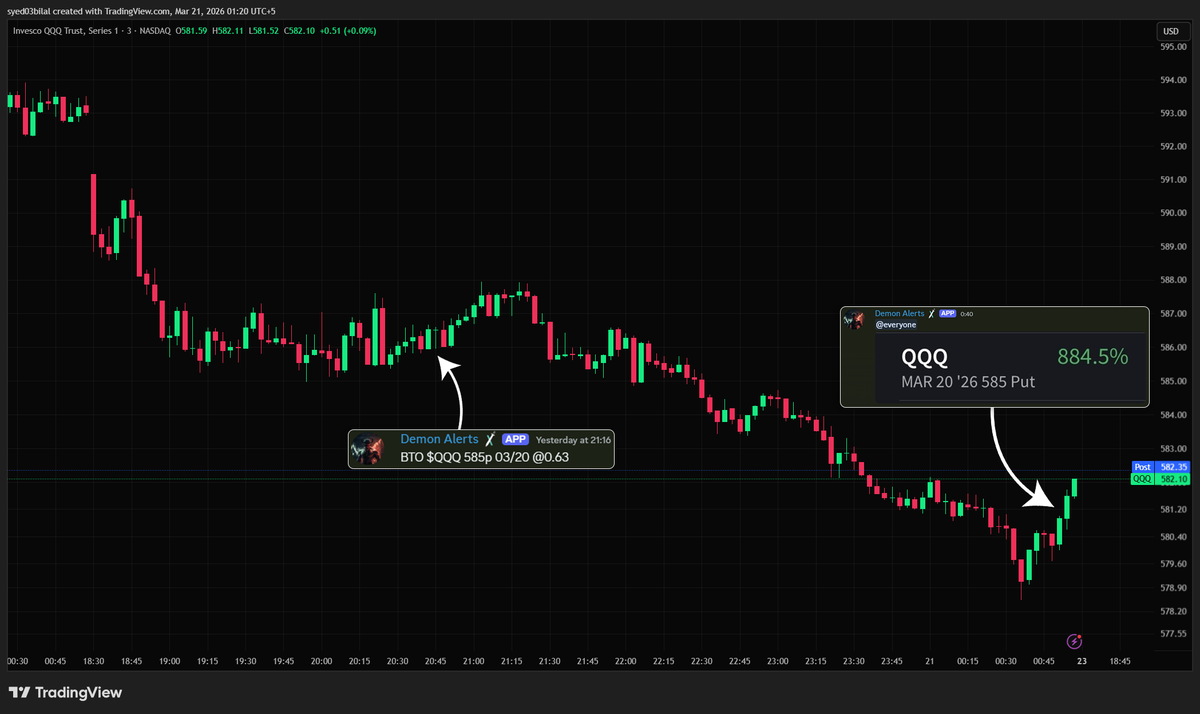This screenshot has height=714, width=1200.
Task: Click the @everyone mention
Action: [x=895, y=325]
